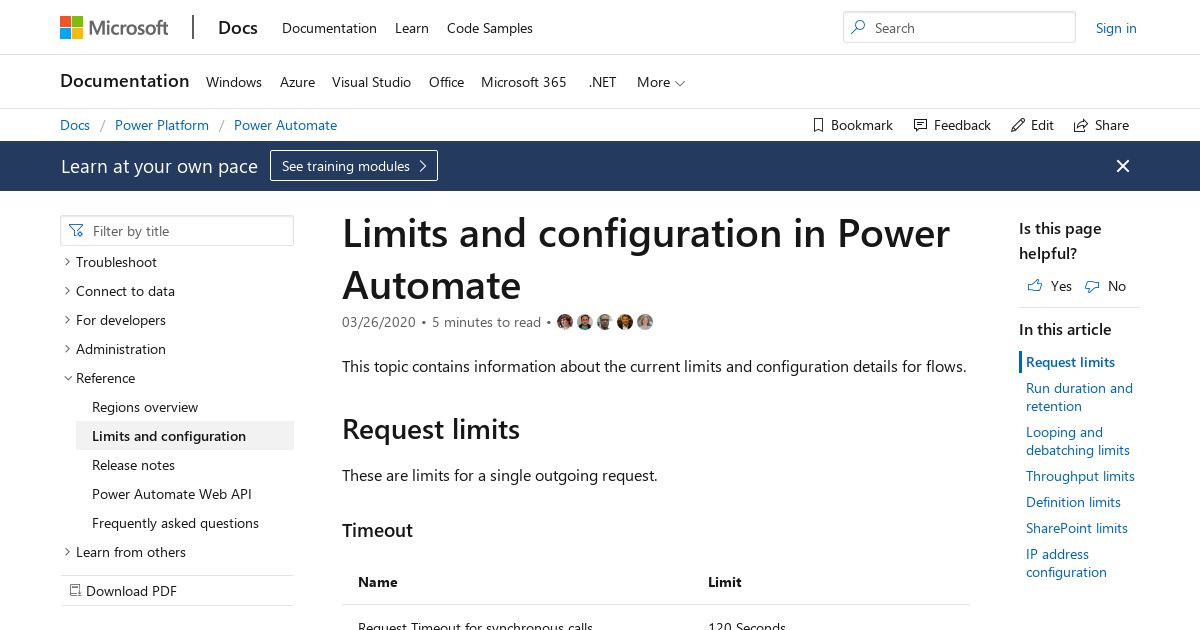Click See training modules button
This screenshot has height=630, width=1200.
point(354,166)
